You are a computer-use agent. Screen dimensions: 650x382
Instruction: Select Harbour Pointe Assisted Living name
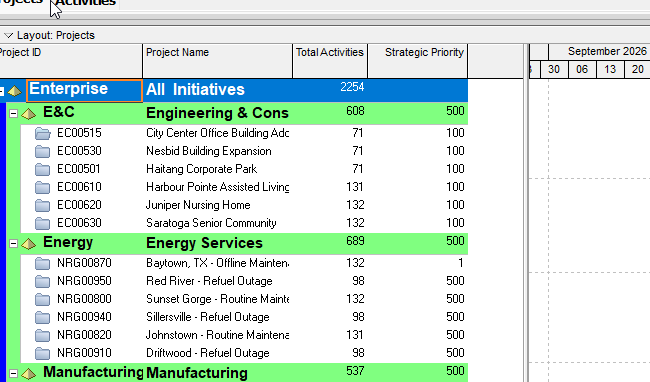218,187
